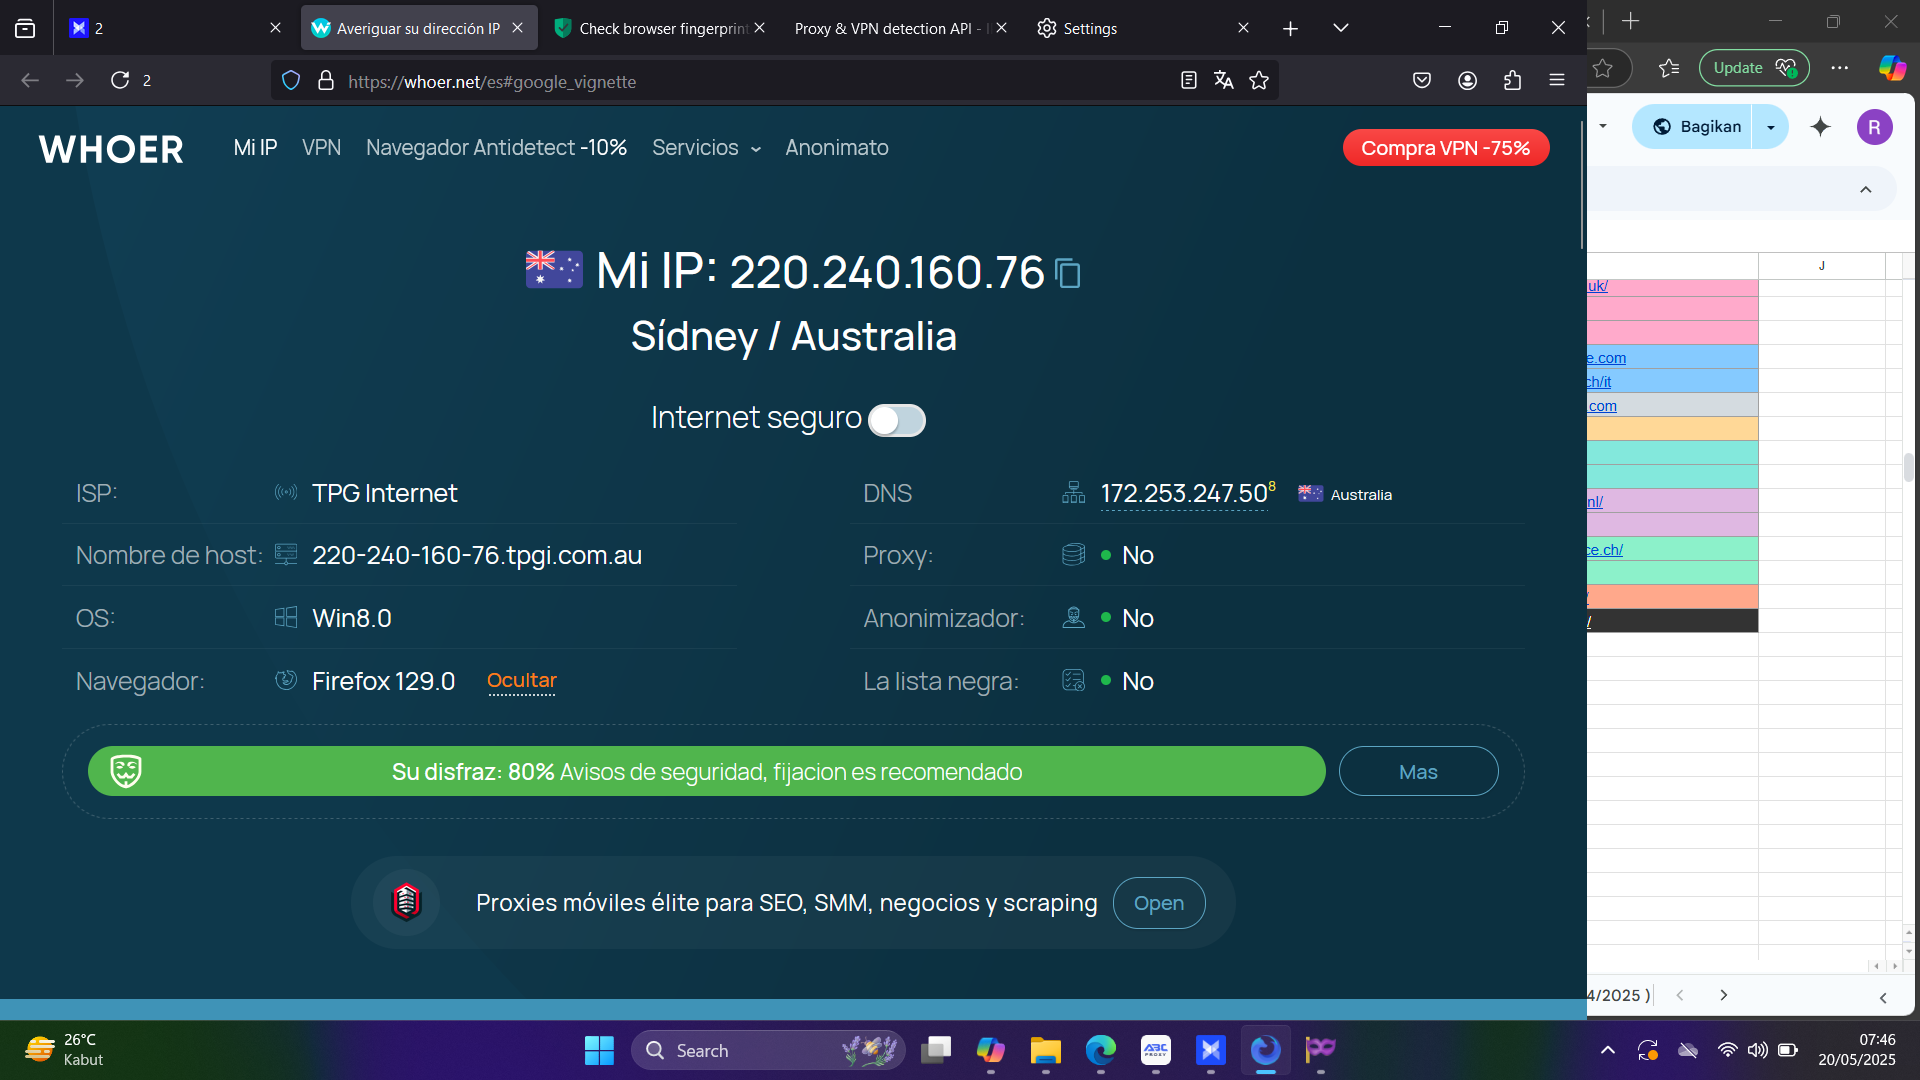The height and width of the screenshot is (1080, 1920).
Task: Click the DNS address 172.253.247.50
Action: 1184,494
